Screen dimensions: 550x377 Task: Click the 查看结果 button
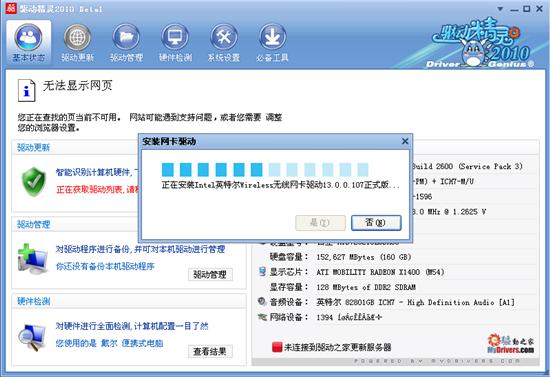pyautogui.click(x=210, y=351)
